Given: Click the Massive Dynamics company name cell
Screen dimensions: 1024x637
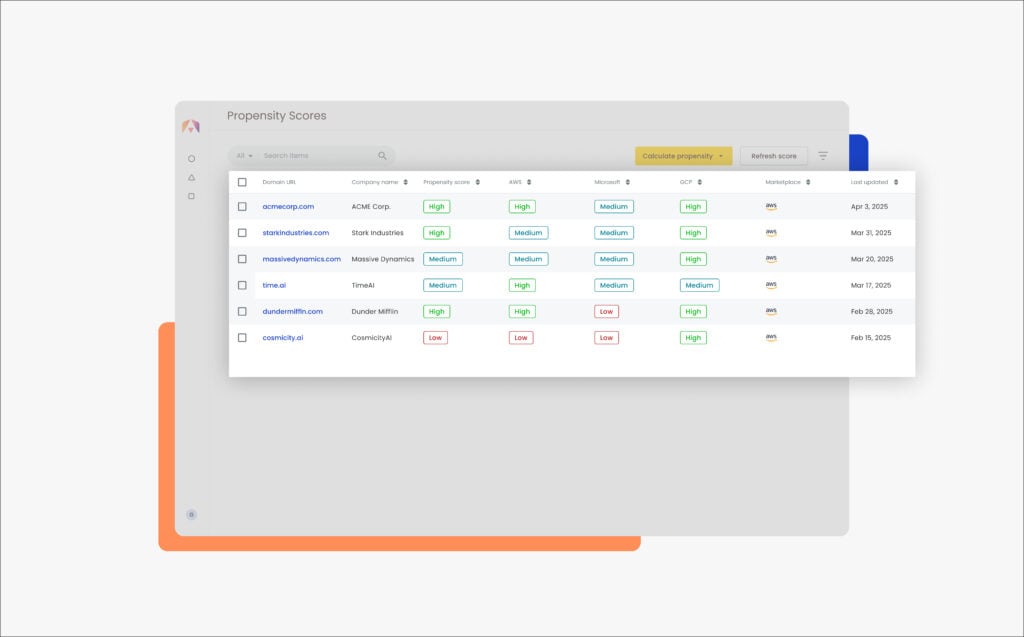Looking at the screenshot, I should pyautogui.click(x=383, y=259).
